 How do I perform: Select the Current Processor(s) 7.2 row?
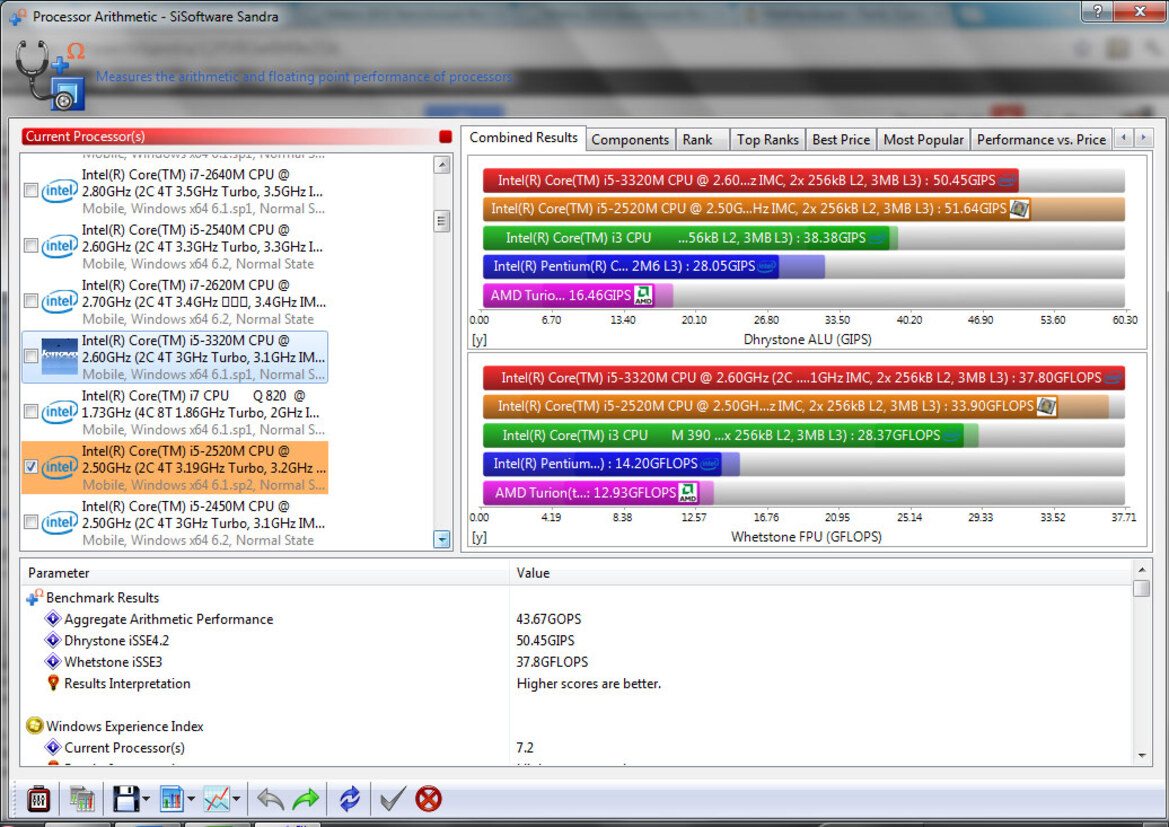[574, 747]
